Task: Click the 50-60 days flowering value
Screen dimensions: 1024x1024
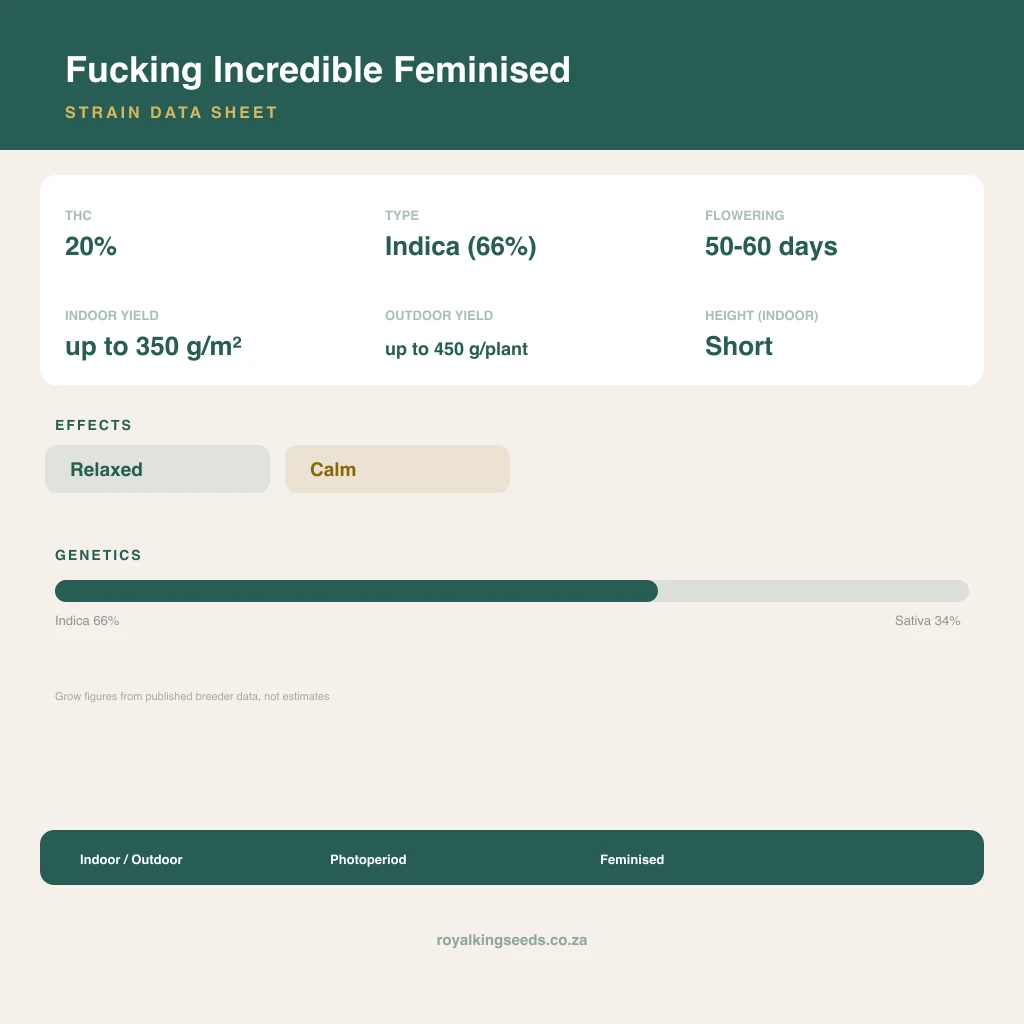Action: click(x=771, y=246)
